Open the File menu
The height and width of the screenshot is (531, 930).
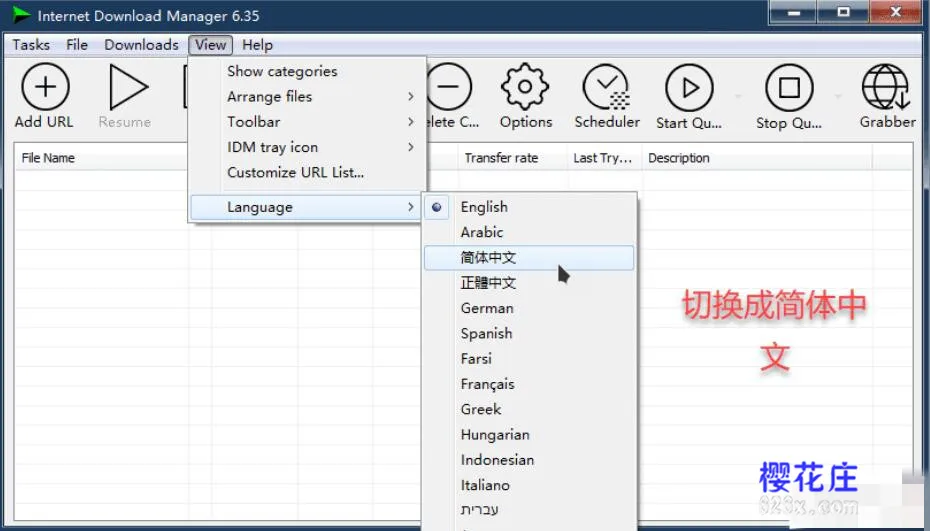[x=77, y=45]
